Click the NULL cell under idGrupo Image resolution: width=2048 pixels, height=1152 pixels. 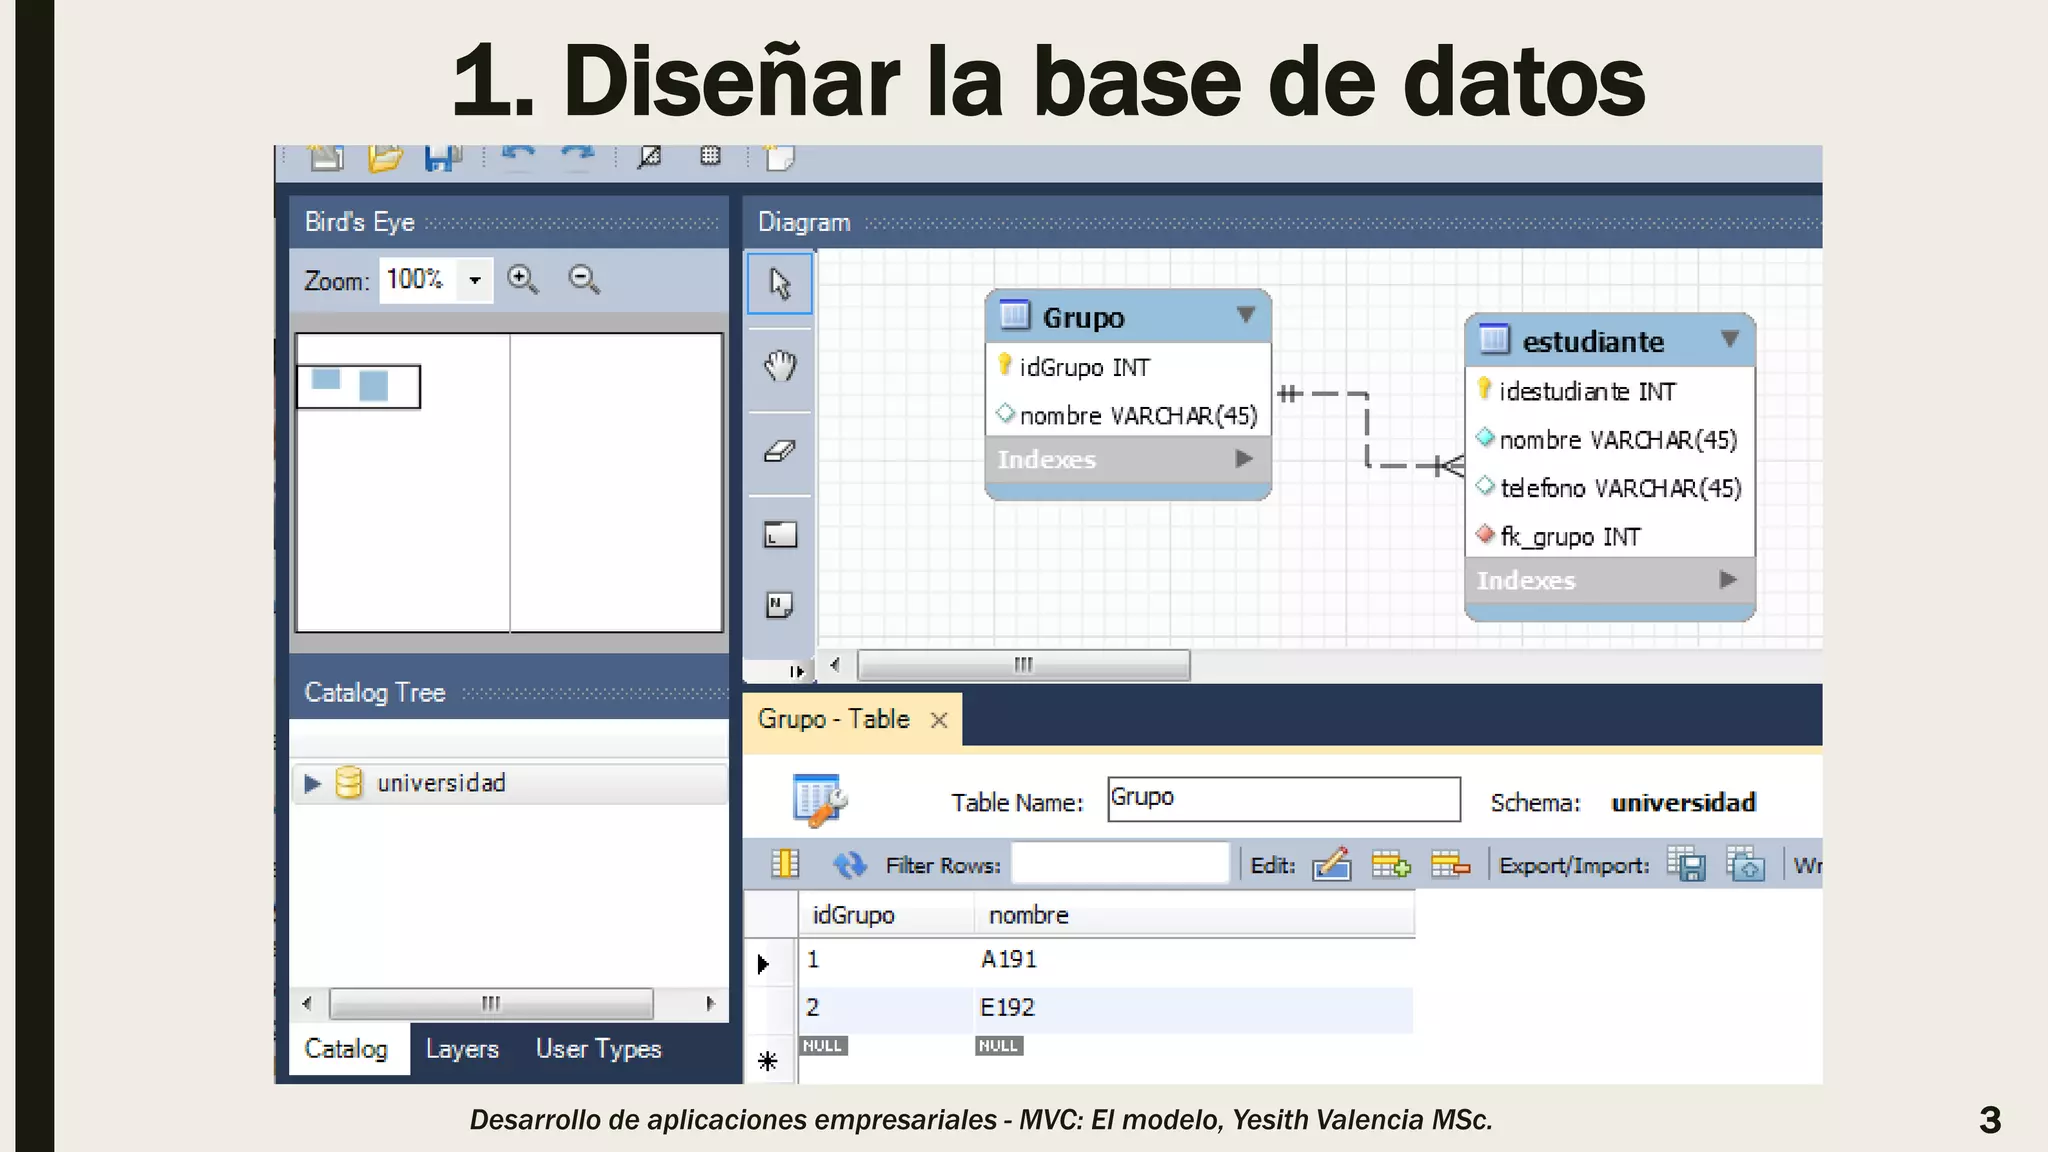[823, 1046]
